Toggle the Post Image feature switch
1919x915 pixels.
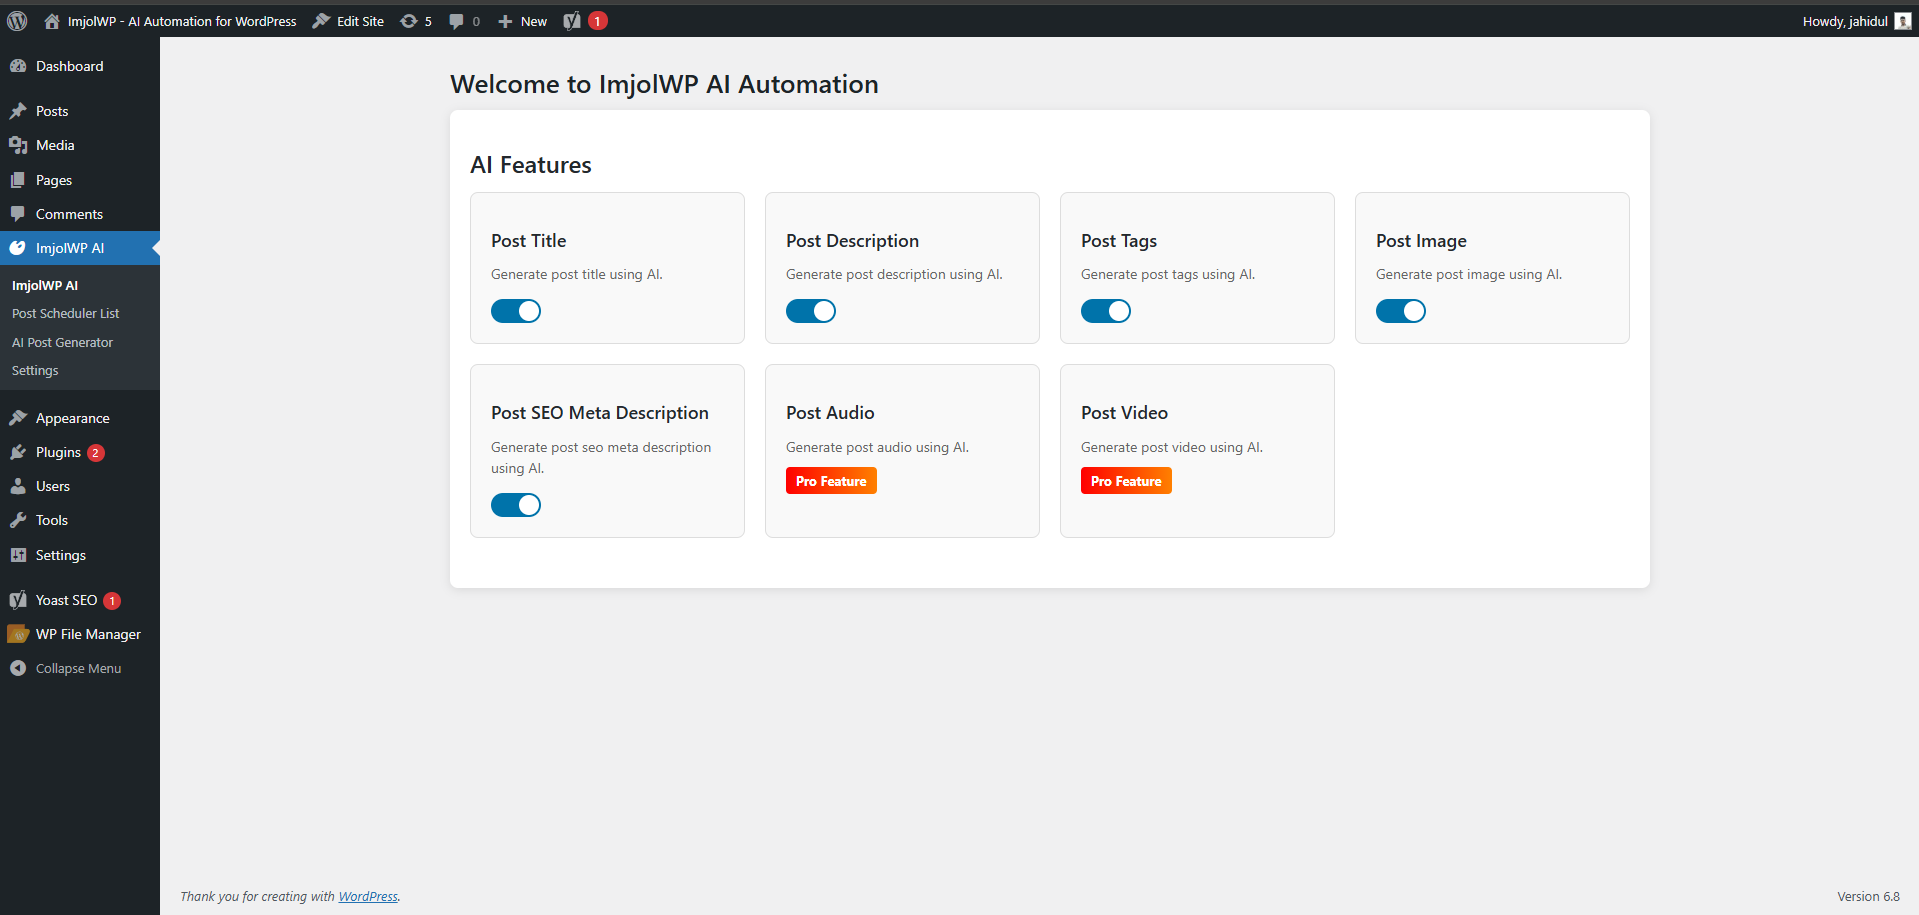tap(1401, 311)
